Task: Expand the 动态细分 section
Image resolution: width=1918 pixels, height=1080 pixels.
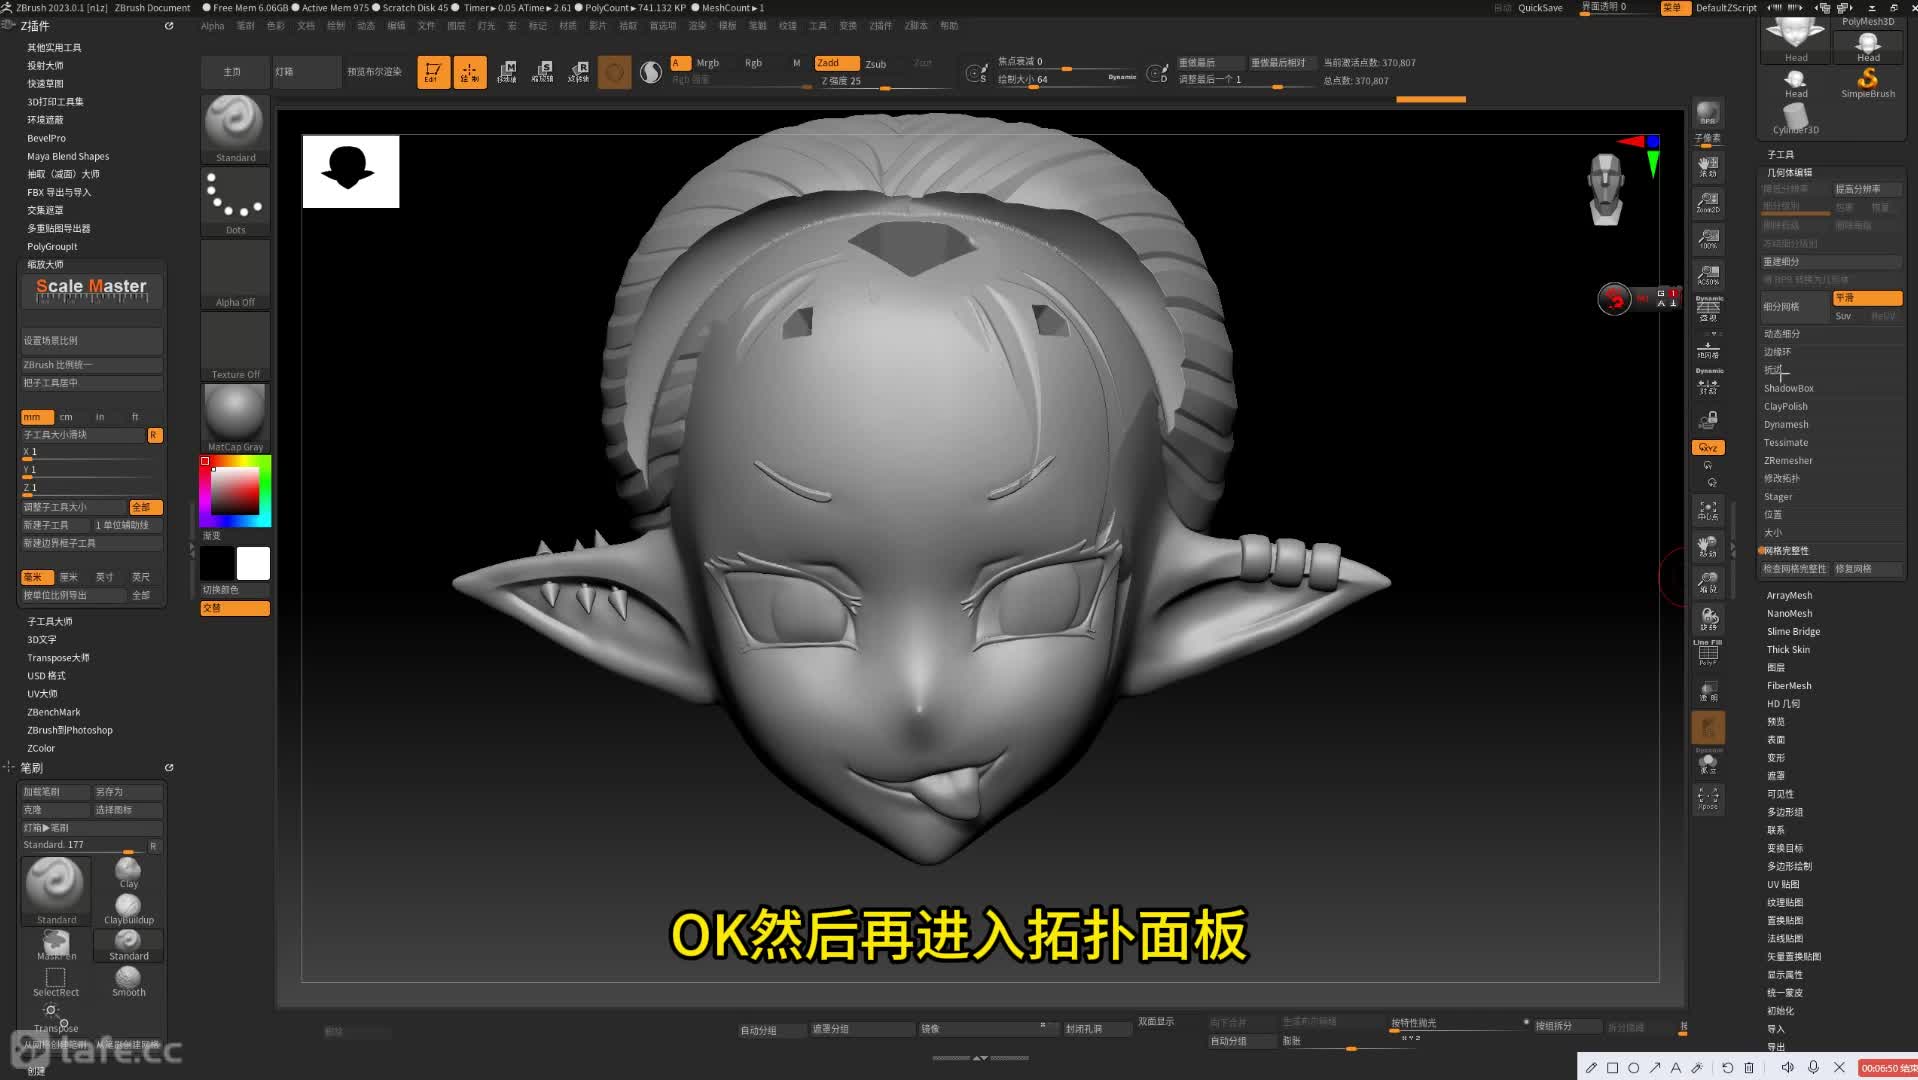Action: coord(1781,334)
